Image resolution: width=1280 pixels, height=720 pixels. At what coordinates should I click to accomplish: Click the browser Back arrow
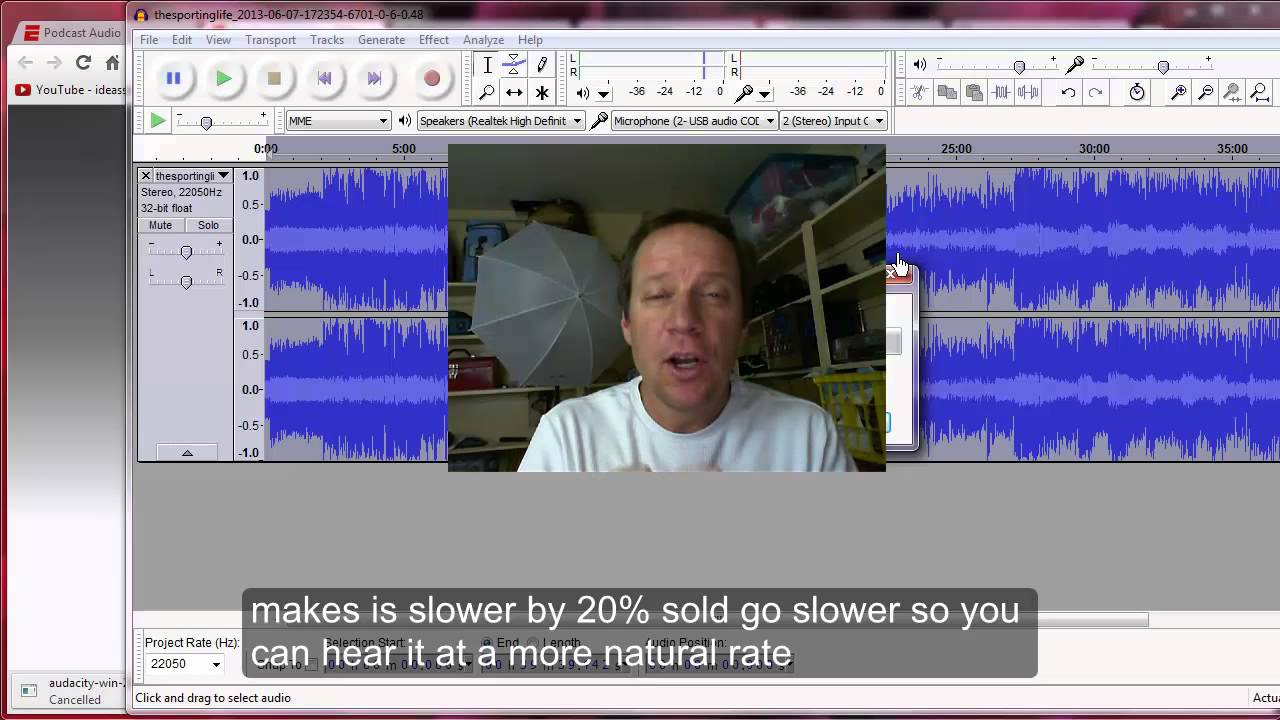[25, 62]
